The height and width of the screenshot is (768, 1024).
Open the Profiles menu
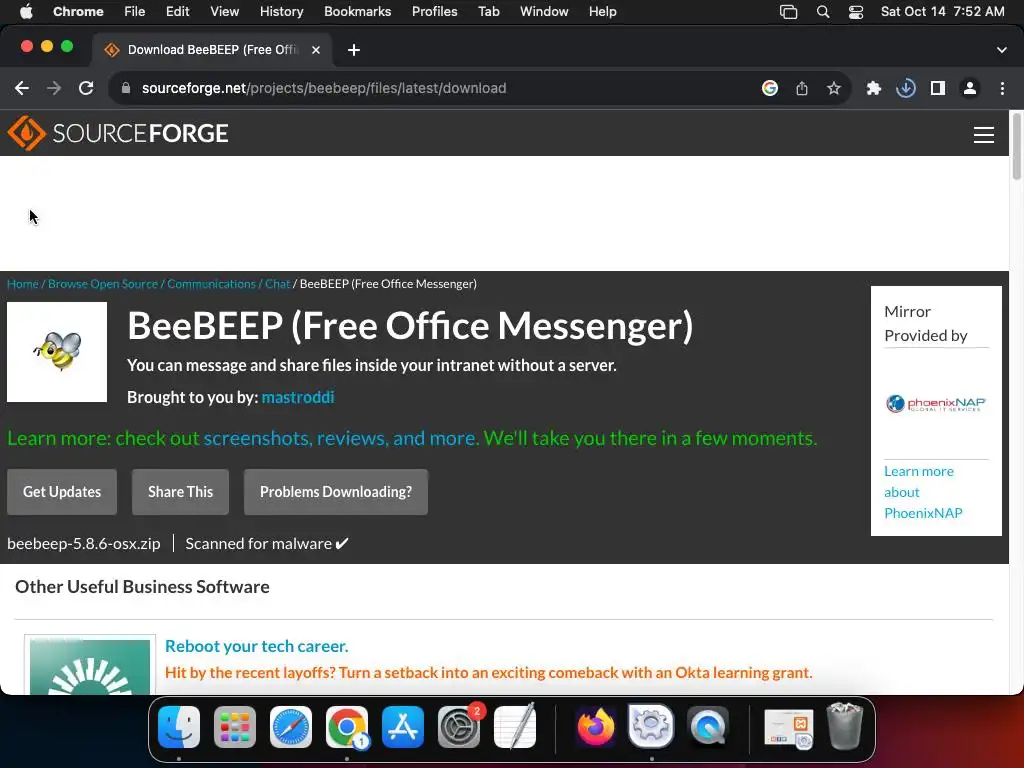coord(435,12)
